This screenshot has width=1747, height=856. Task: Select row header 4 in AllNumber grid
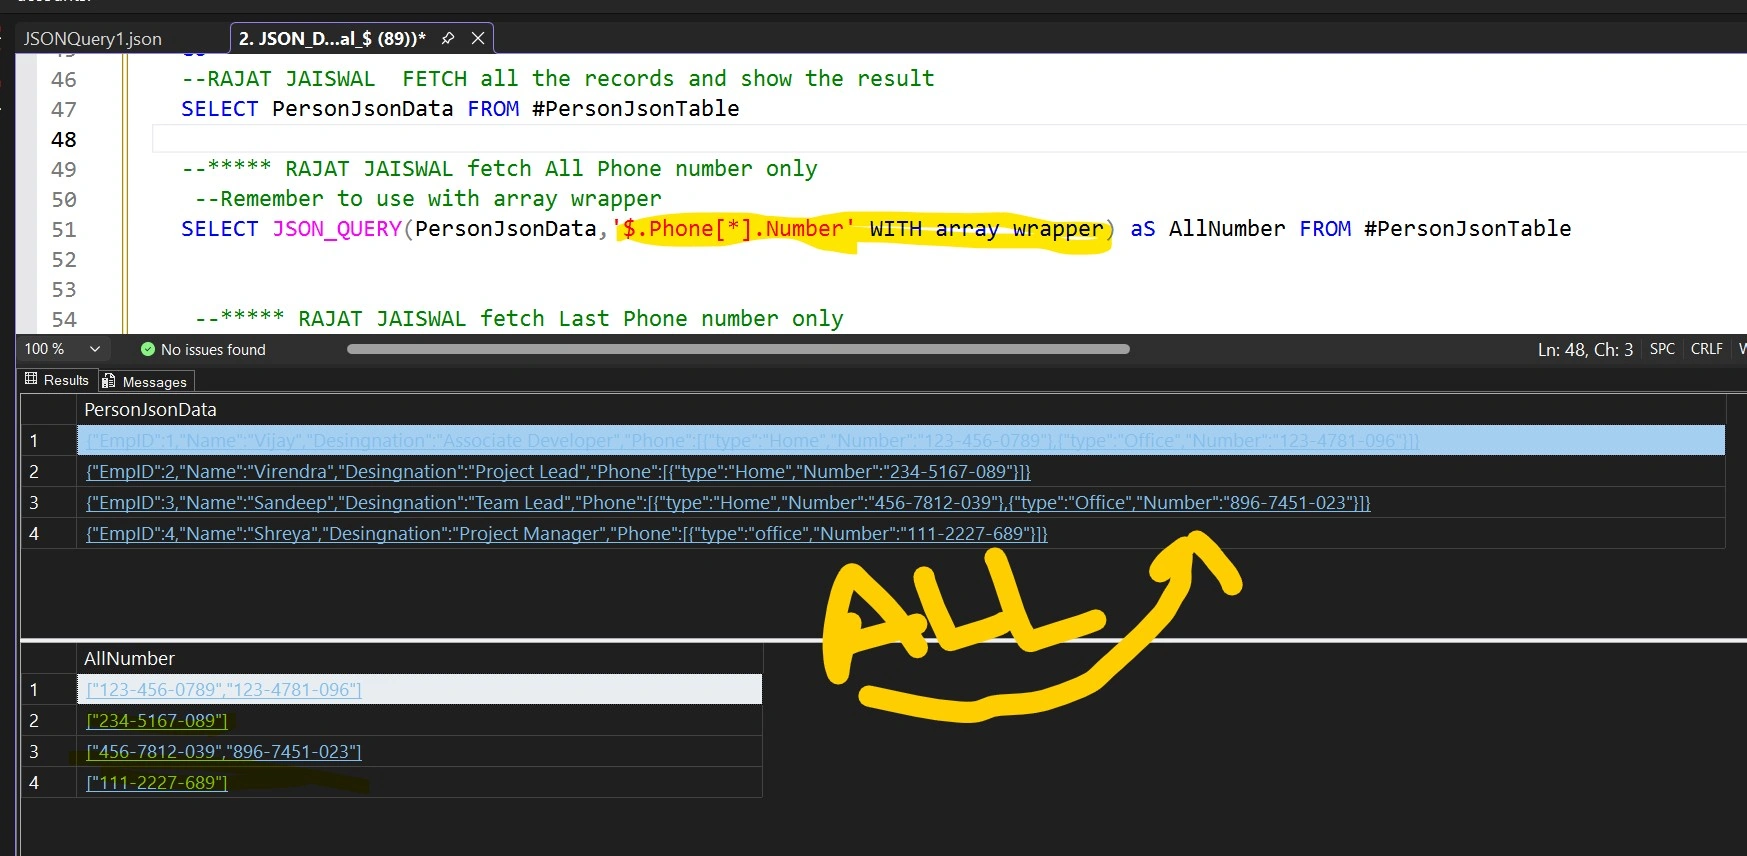click(x=48, y=783)
